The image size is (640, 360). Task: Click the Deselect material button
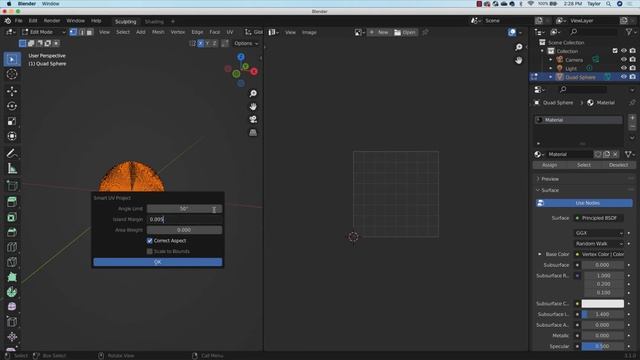coord(618,165)
